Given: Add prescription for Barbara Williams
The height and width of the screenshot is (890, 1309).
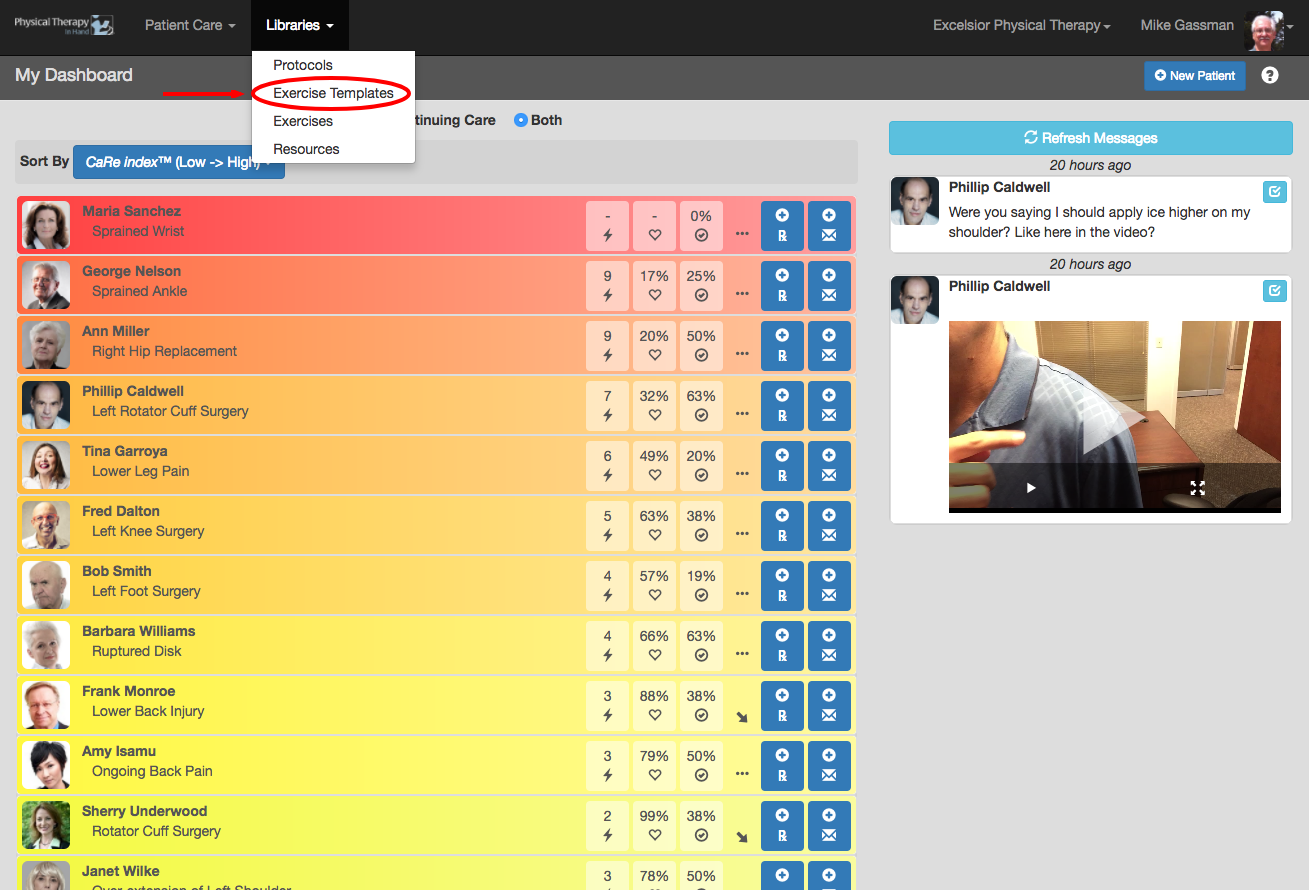Looking at the screenshot, I should [x=782, y=645].
